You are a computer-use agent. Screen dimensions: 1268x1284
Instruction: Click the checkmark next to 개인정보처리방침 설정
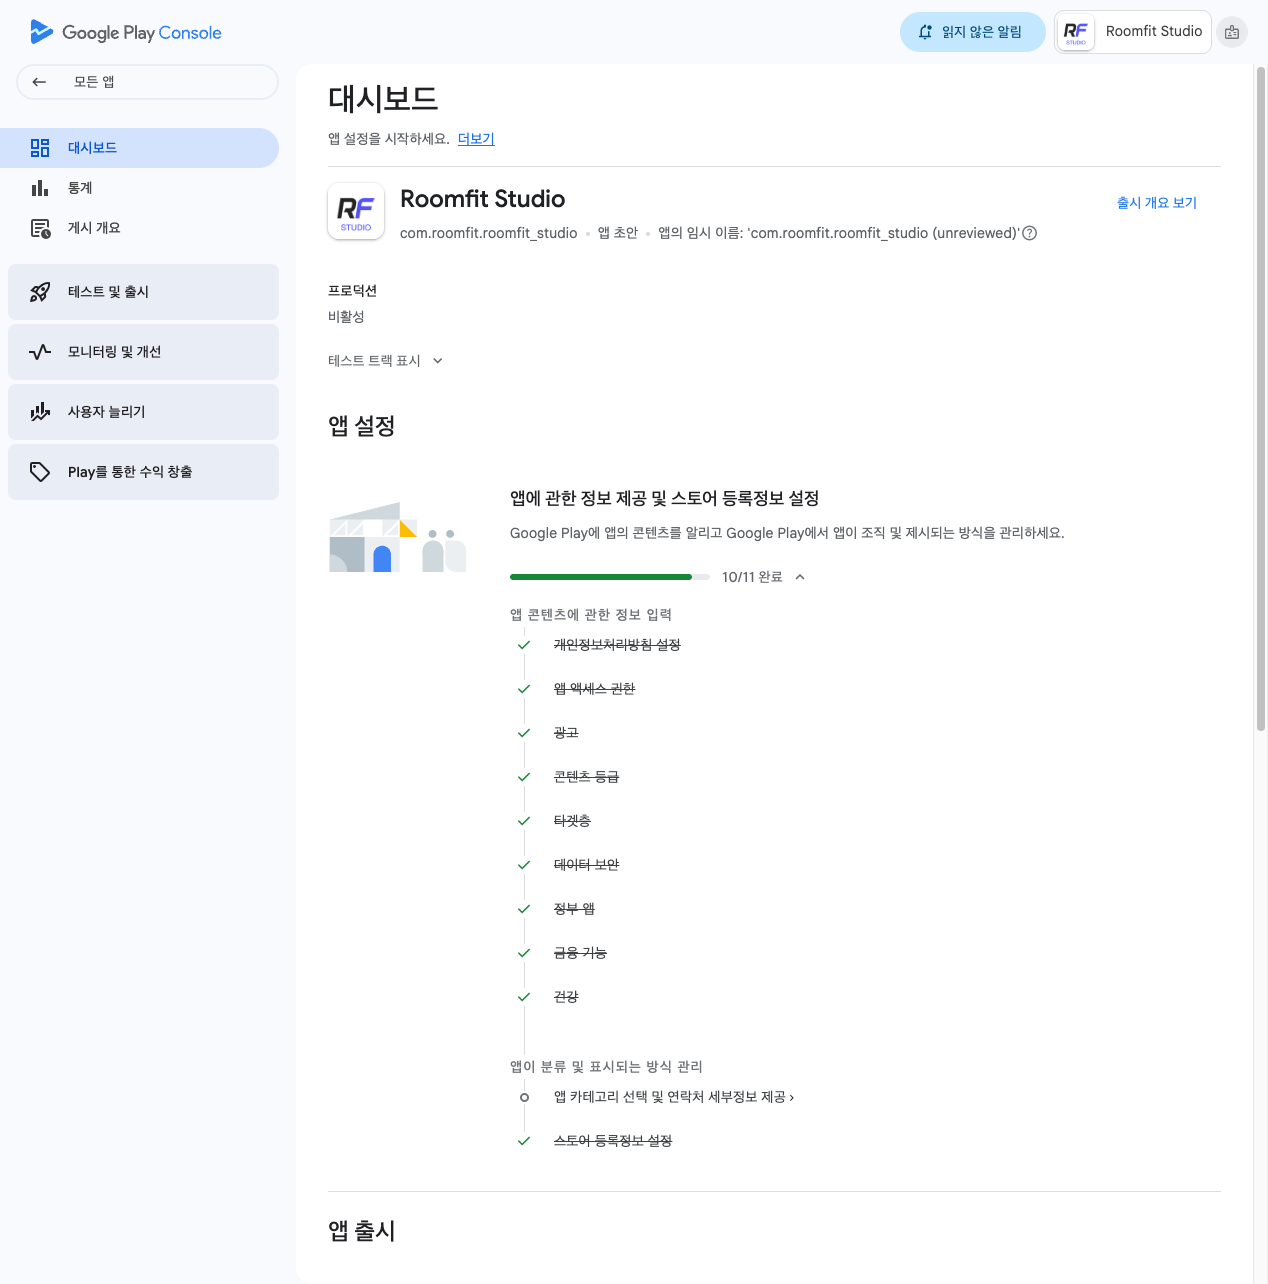tap(524, 645)
